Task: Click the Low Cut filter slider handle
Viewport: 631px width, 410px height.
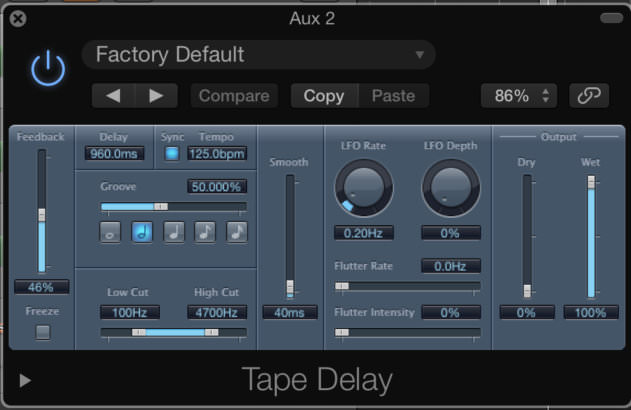Action: [x=139, y=332]
